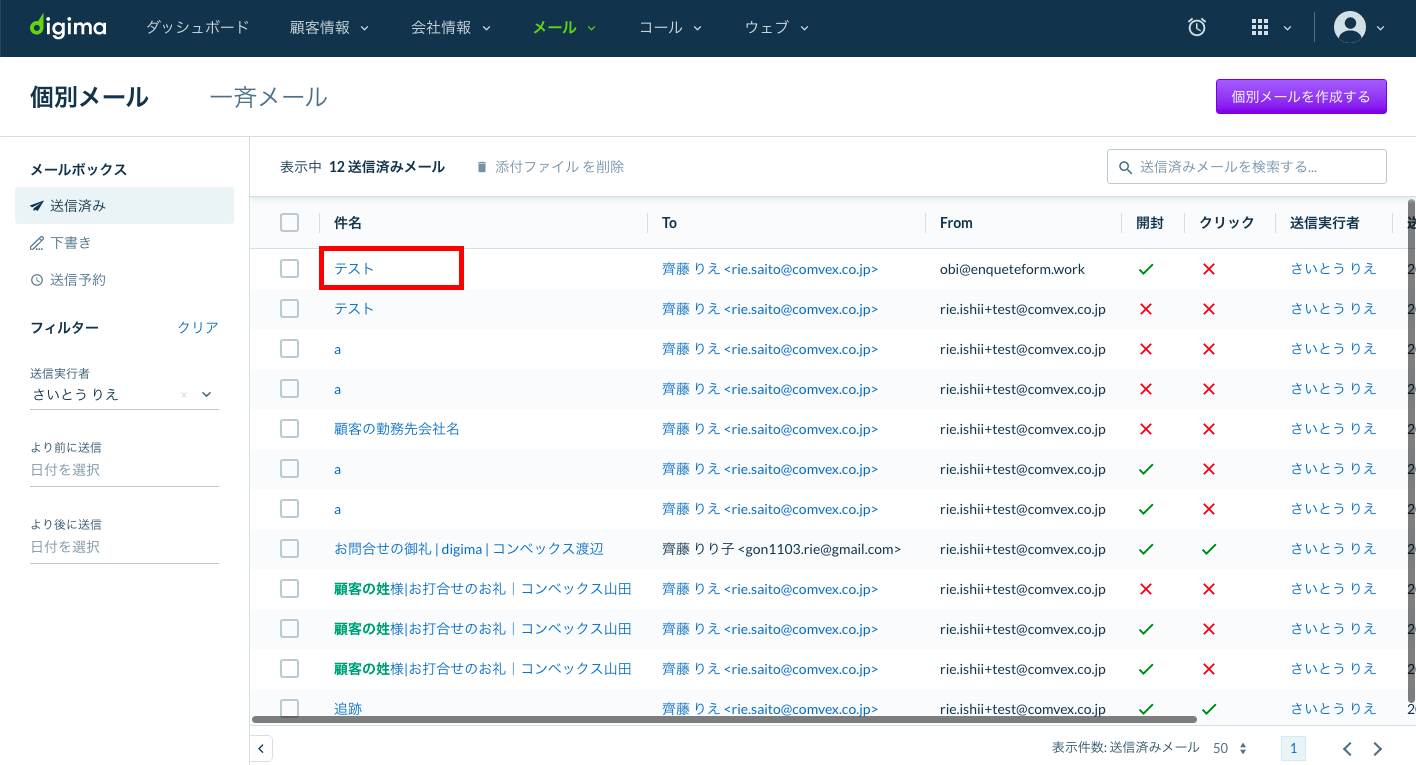Select the 送信済み mailbox
Viewport: 1416px width, 765px height.
[x=124, y=206]
